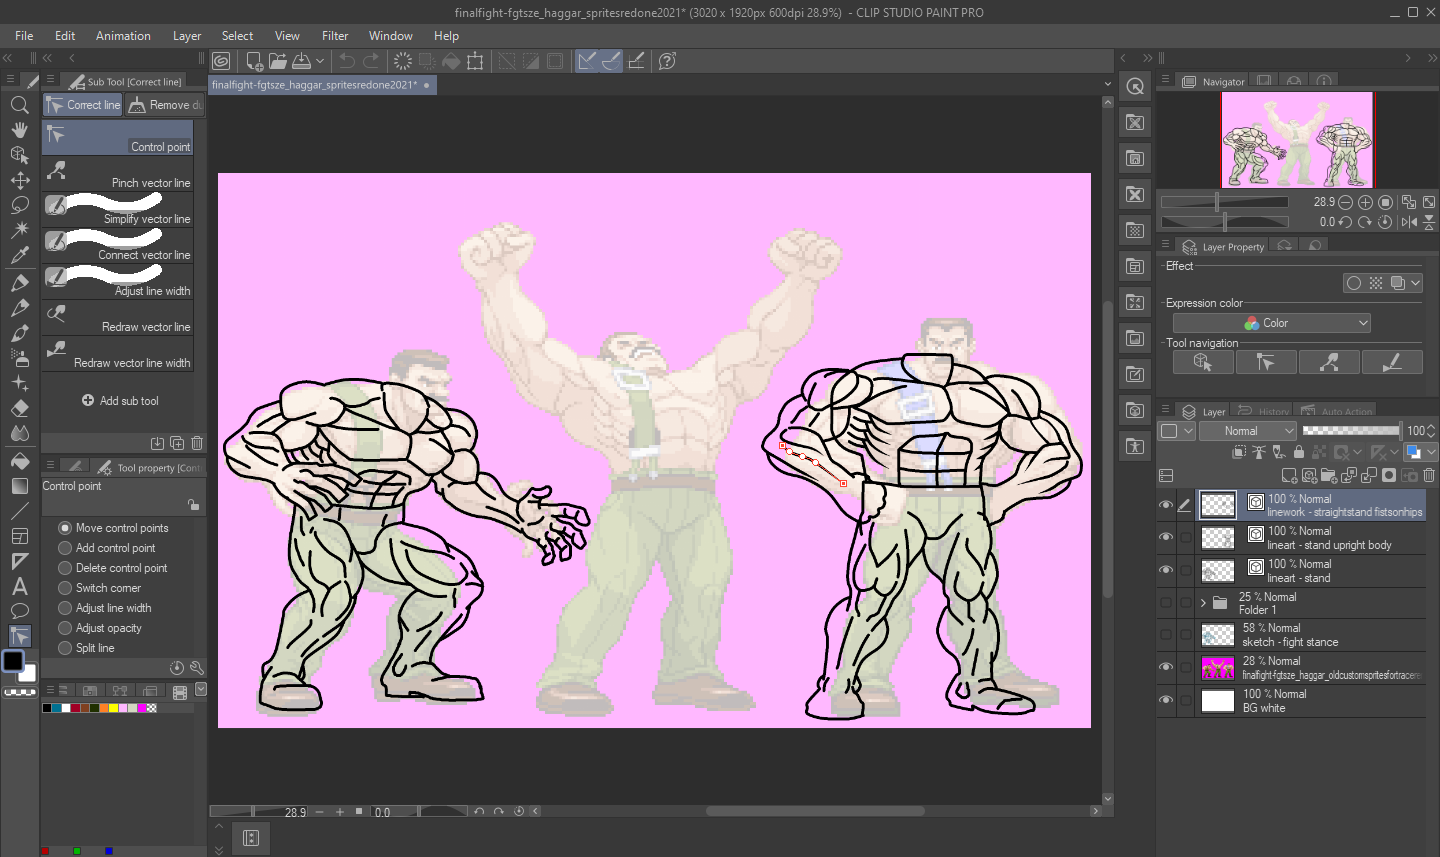The image size is (1440, 857).
Task: Click the Remove dust tool group tab
Action: 165,105
